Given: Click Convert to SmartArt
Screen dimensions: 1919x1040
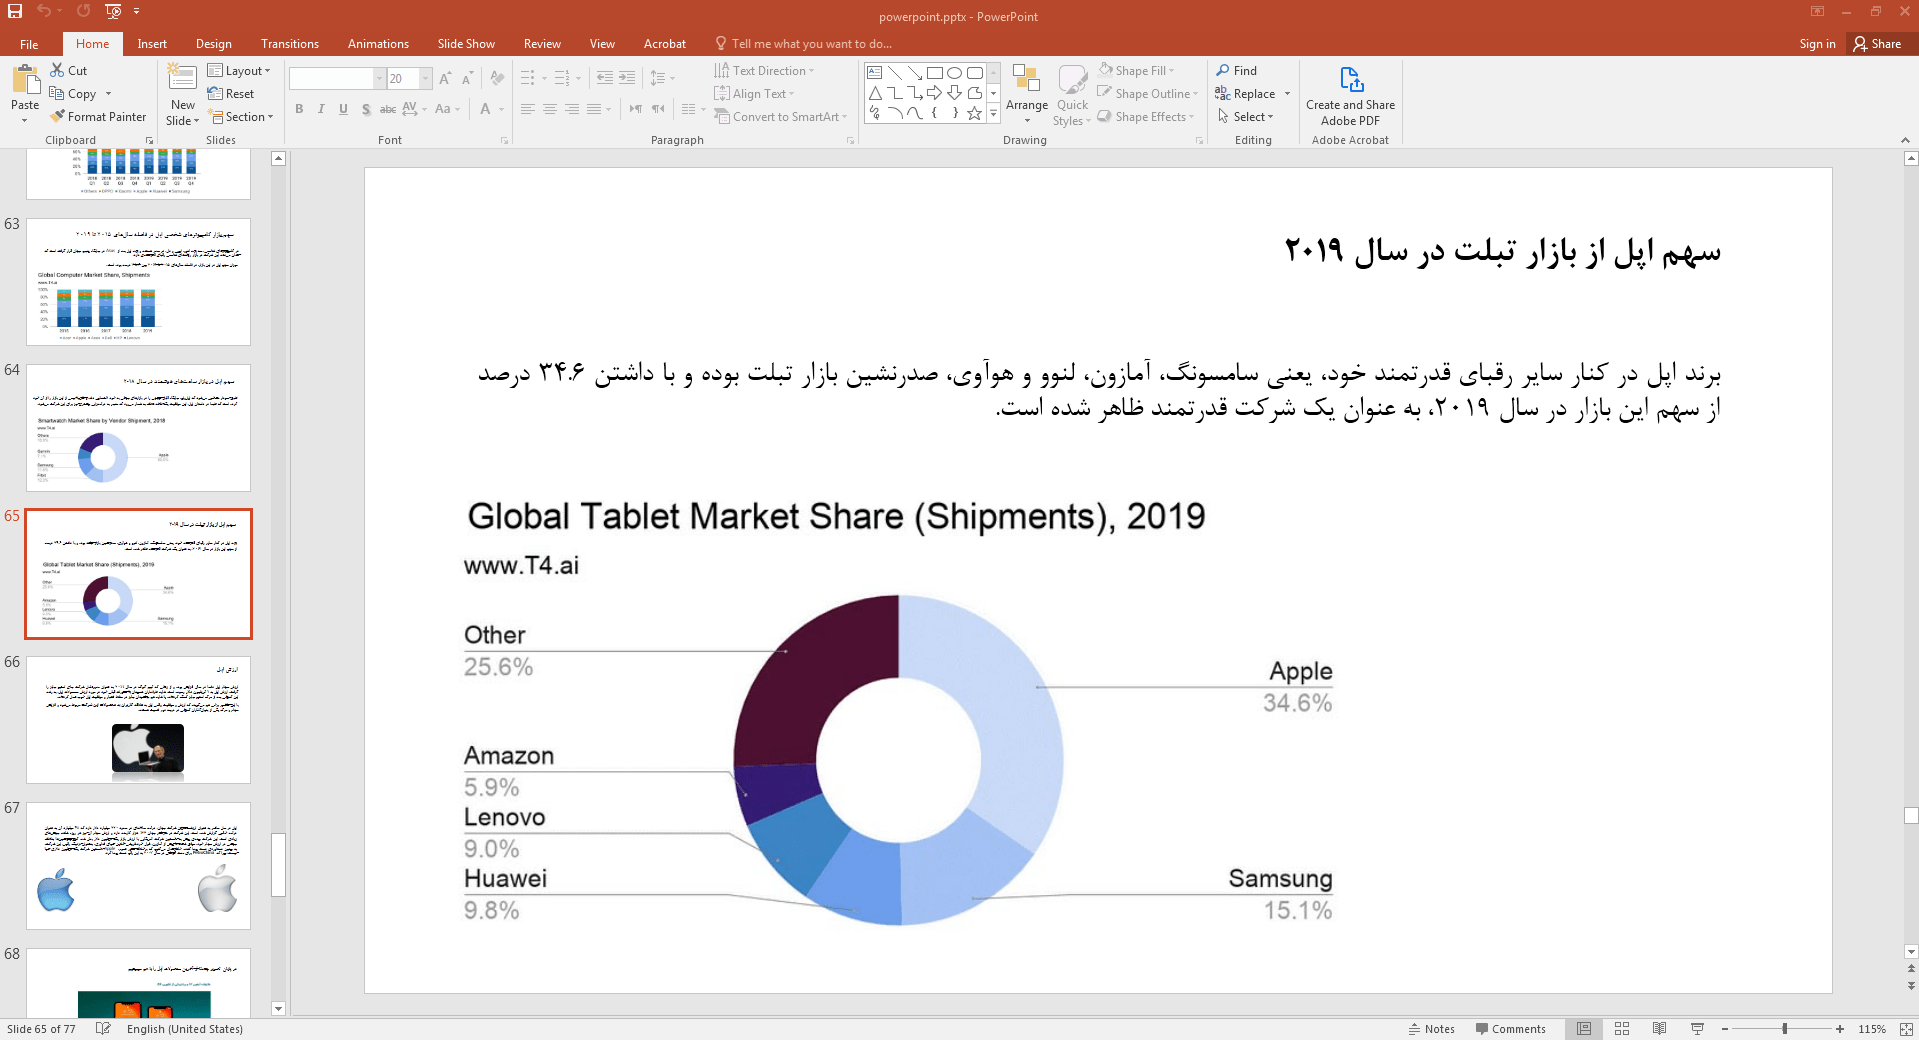Looking at the screenshot, I should (780, 117).
